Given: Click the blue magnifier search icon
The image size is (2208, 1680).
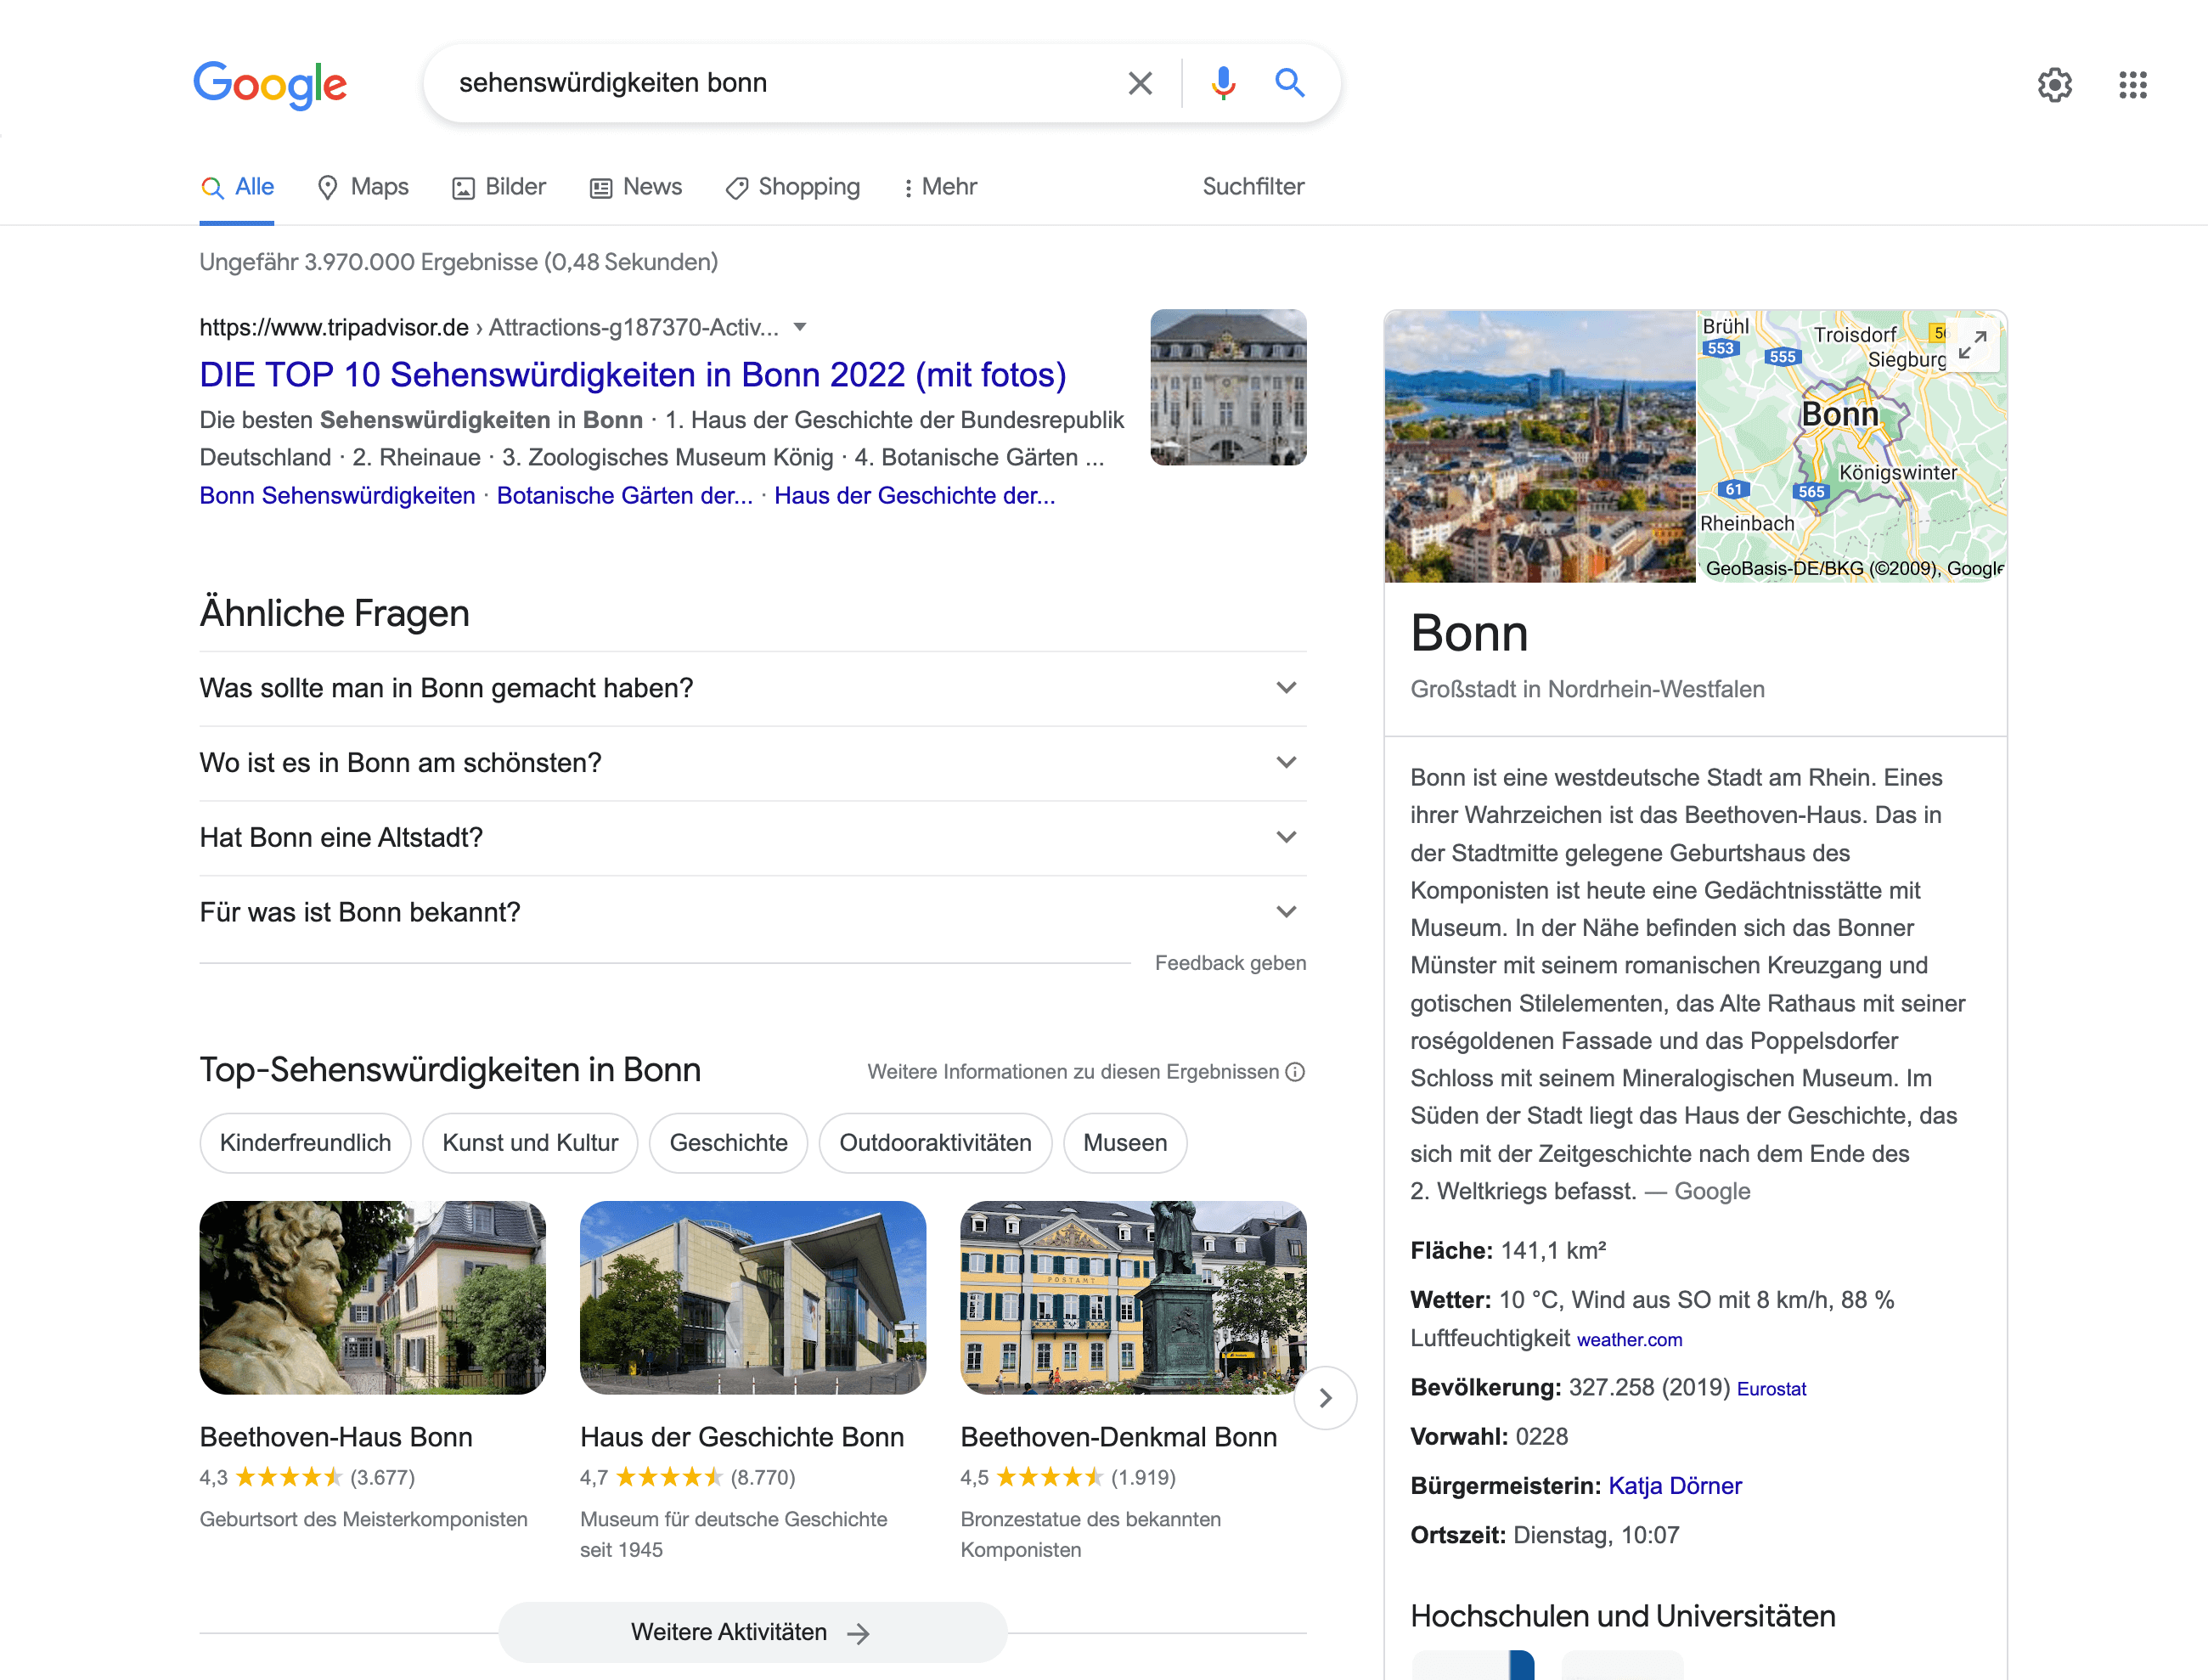Looking at the screenshot, I should coord(1290,83).
